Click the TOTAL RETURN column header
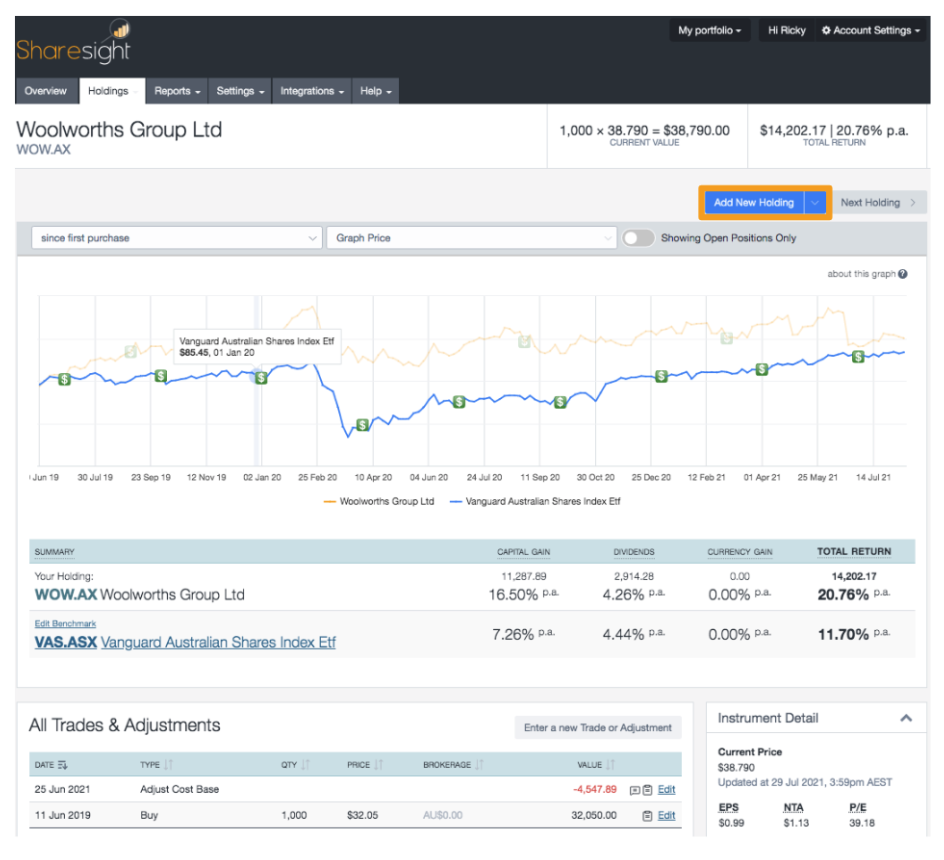The height and width of the screenshot is (860, 944). click(854, 552)
